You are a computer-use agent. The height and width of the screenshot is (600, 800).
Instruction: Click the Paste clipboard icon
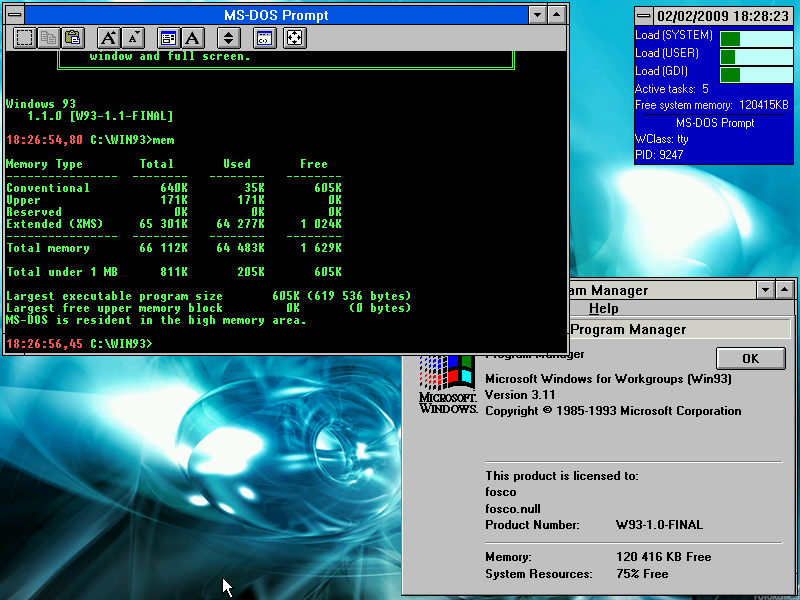tap(73, 38)
